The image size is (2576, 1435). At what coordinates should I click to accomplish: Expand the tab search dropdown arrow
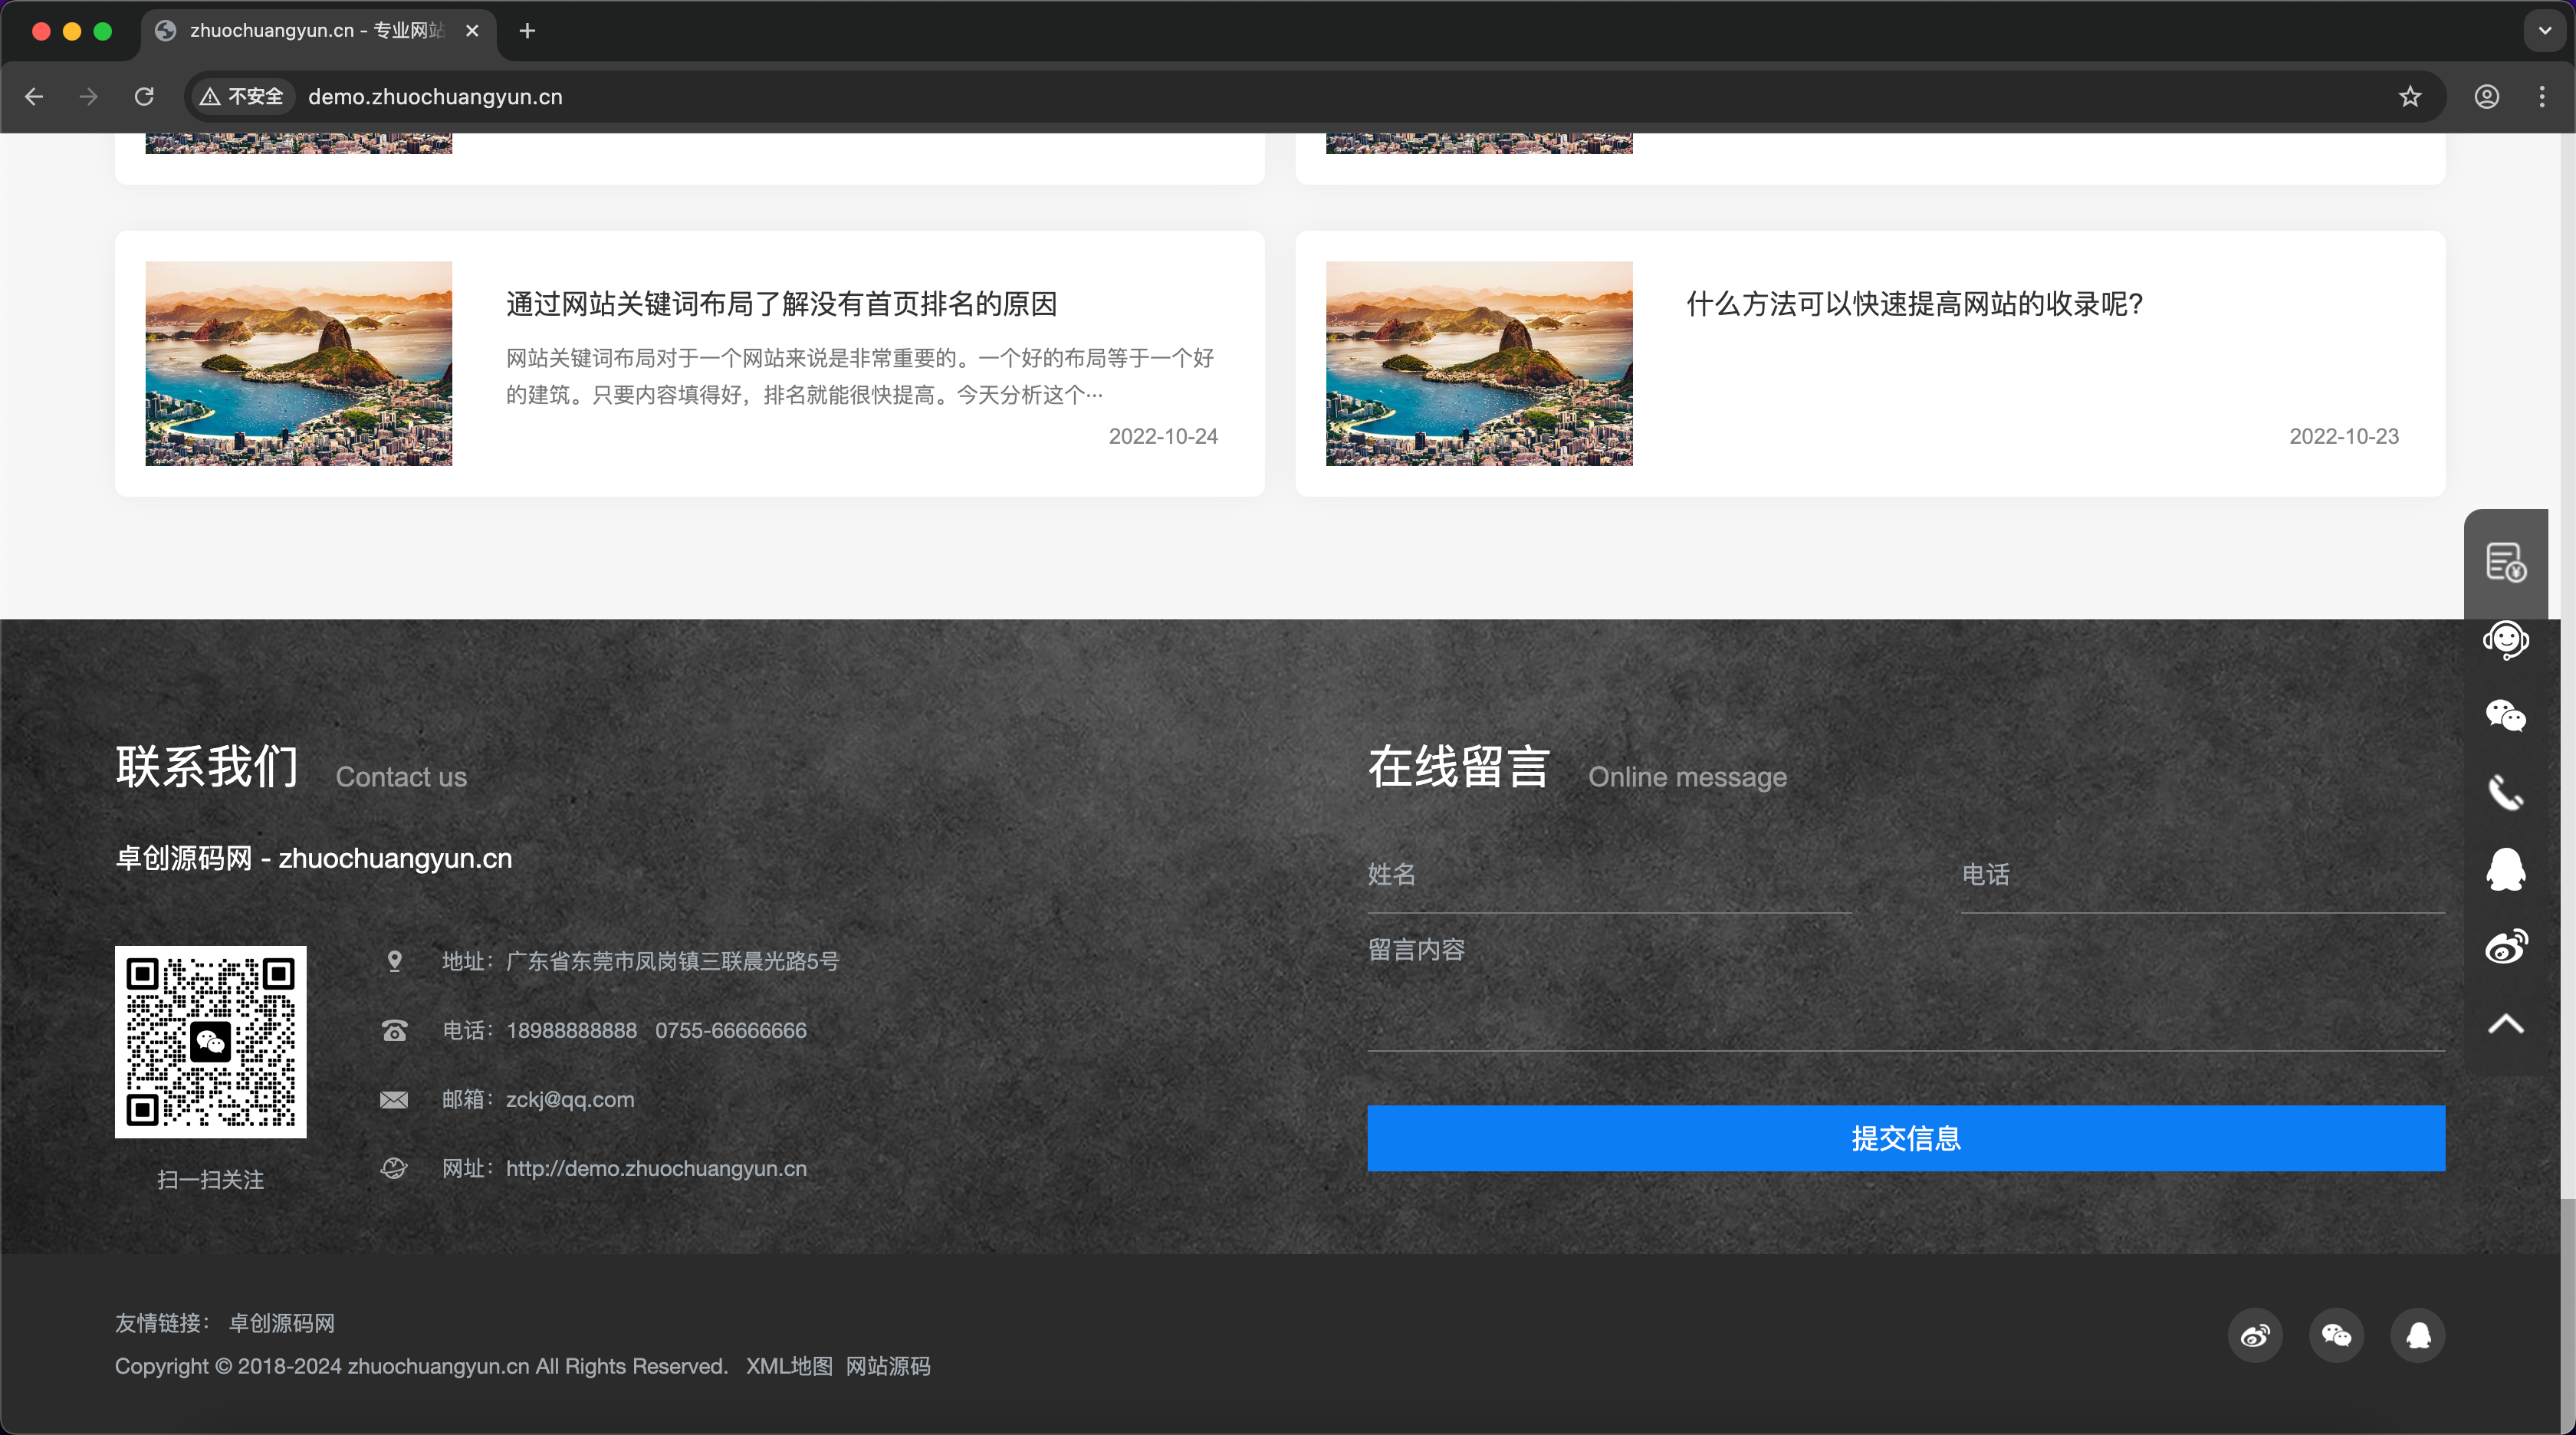2545,31
